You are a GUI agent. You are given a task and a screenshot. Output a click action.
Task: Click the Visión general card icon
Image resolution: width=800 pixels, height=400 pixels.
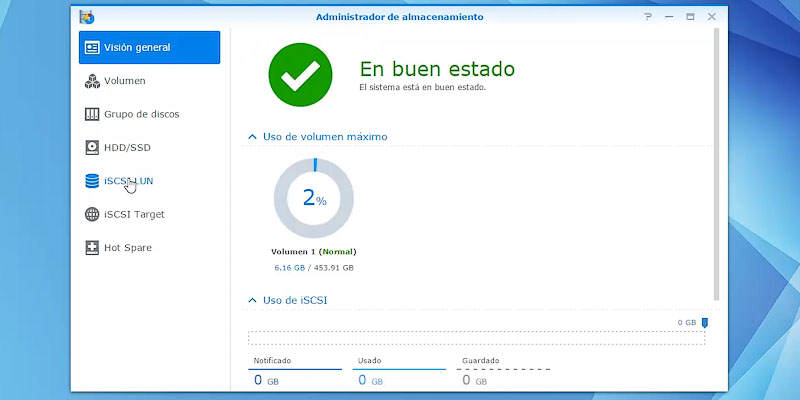coord(92,47)
